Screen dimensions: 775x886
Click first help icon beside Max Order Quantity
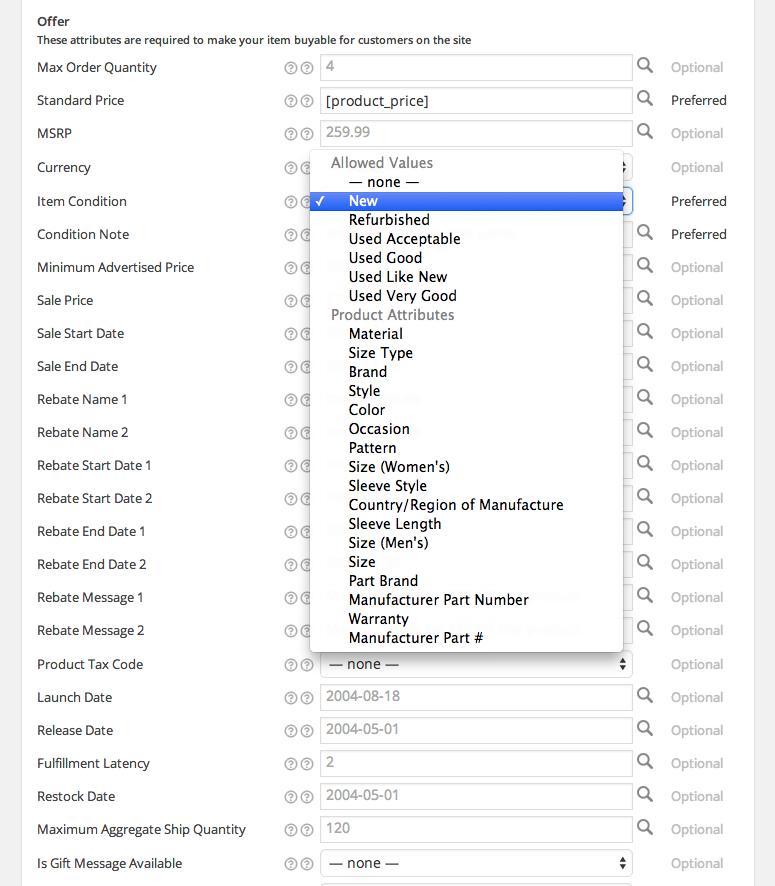point(290,68)
